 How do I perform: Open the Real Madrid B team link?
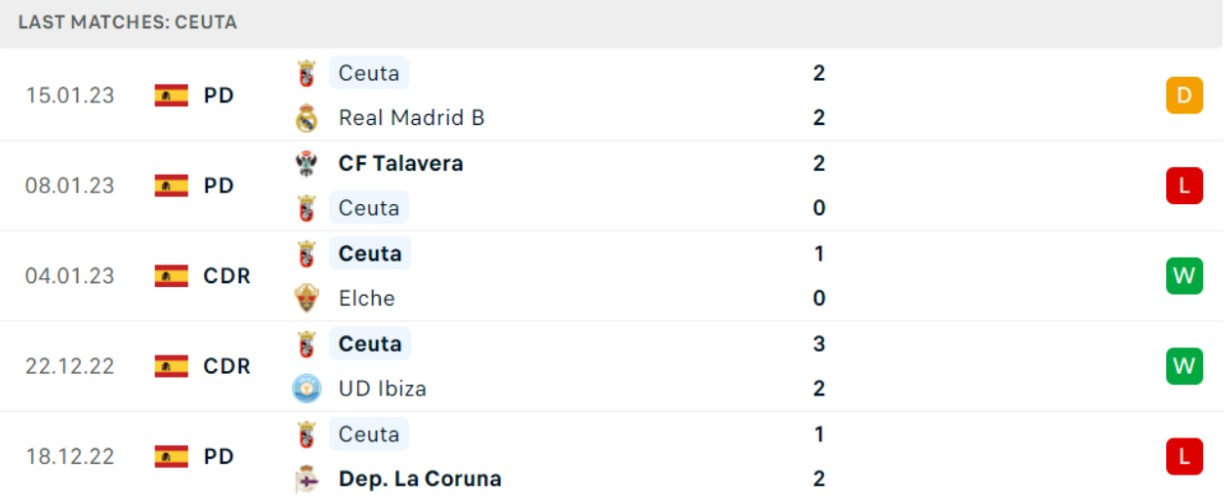tap(411, 118)
